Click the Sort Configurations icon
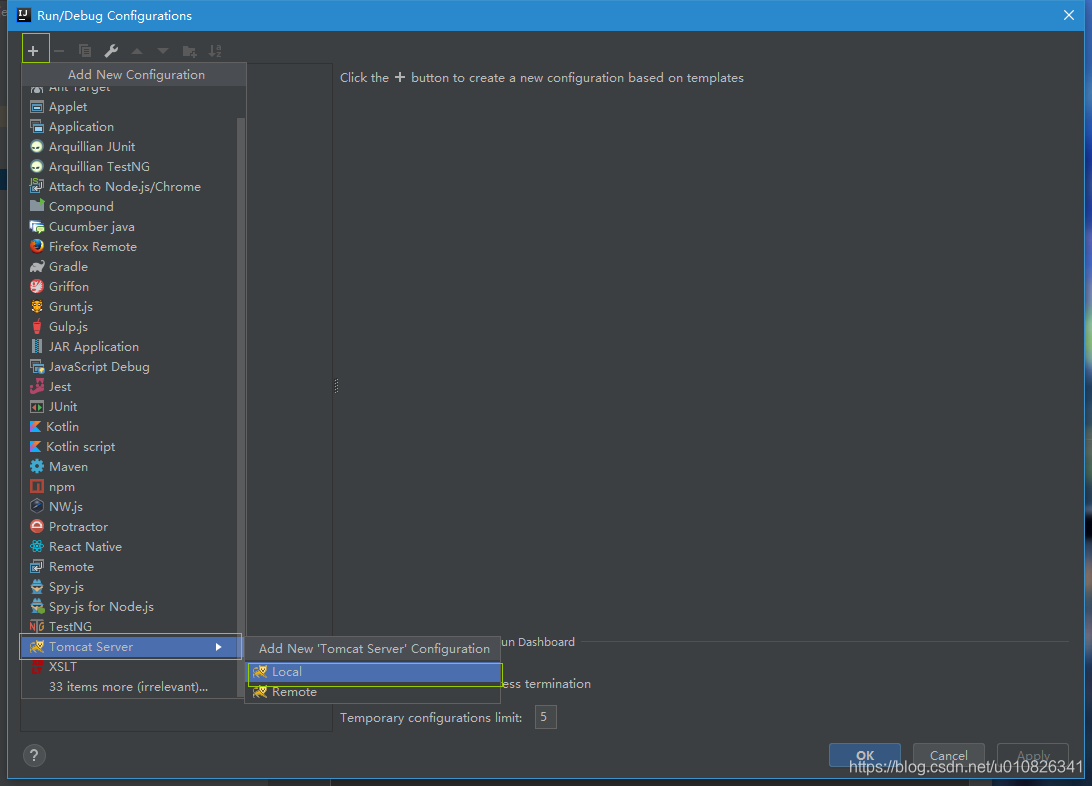This screenshot has width=1092, height=786. 215,51
